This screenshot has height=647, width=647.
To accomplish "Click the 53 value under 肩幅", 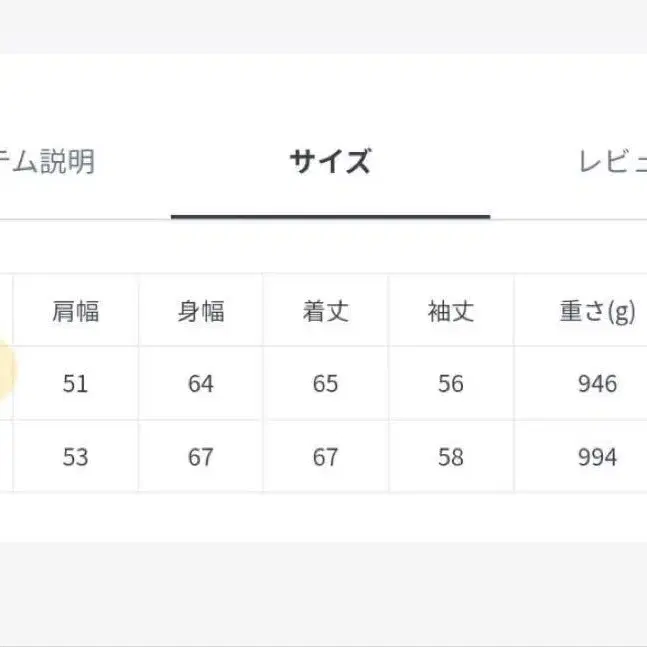I will click(75, 457).
